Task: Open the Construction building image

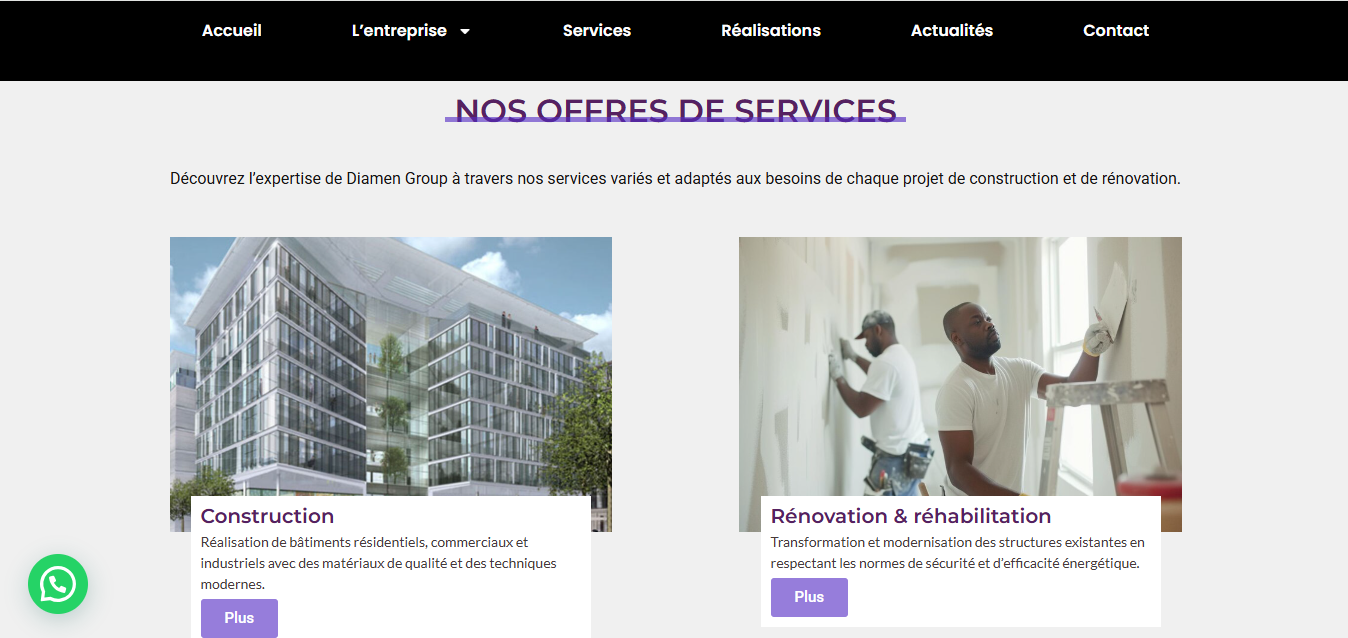Action: 391,367
